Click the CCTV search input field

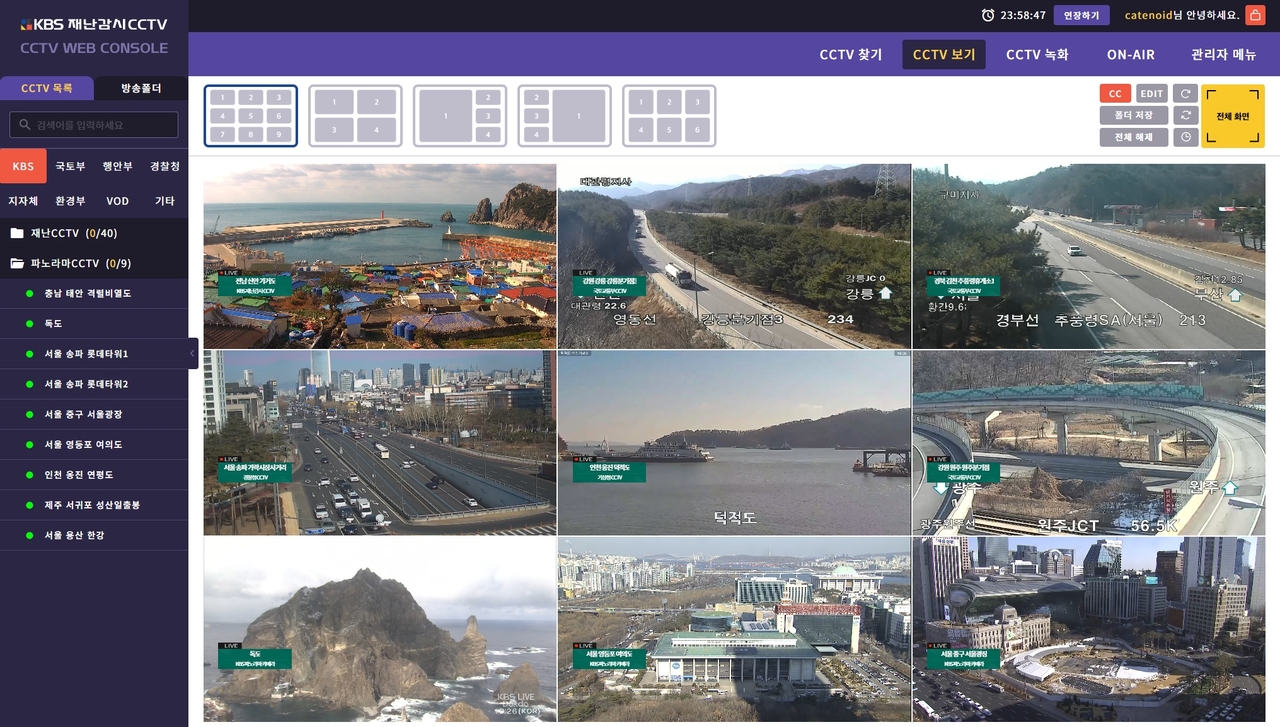pos(94,125)
